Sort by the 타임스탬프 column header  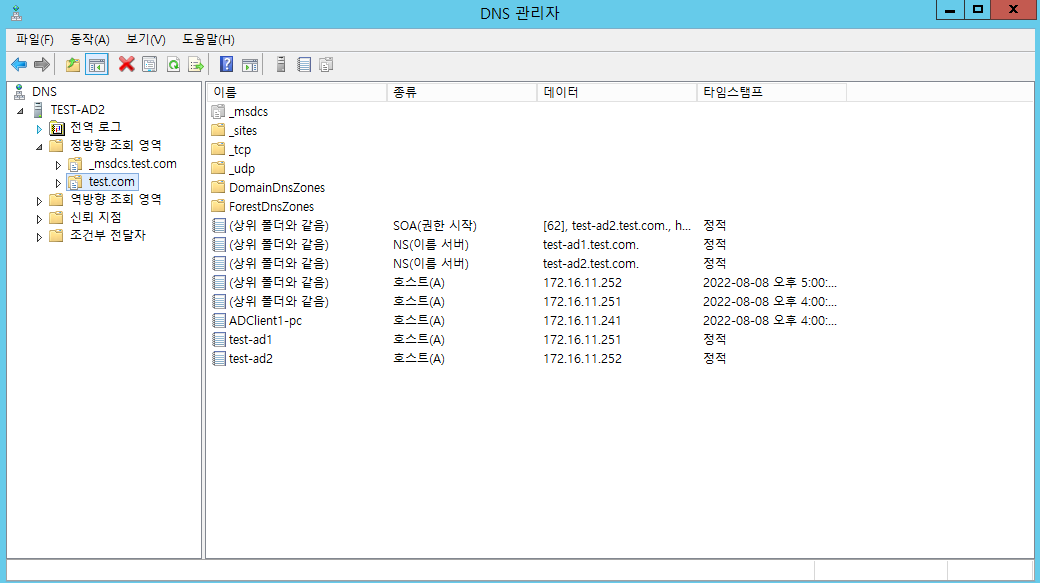(x=771, y=92)
